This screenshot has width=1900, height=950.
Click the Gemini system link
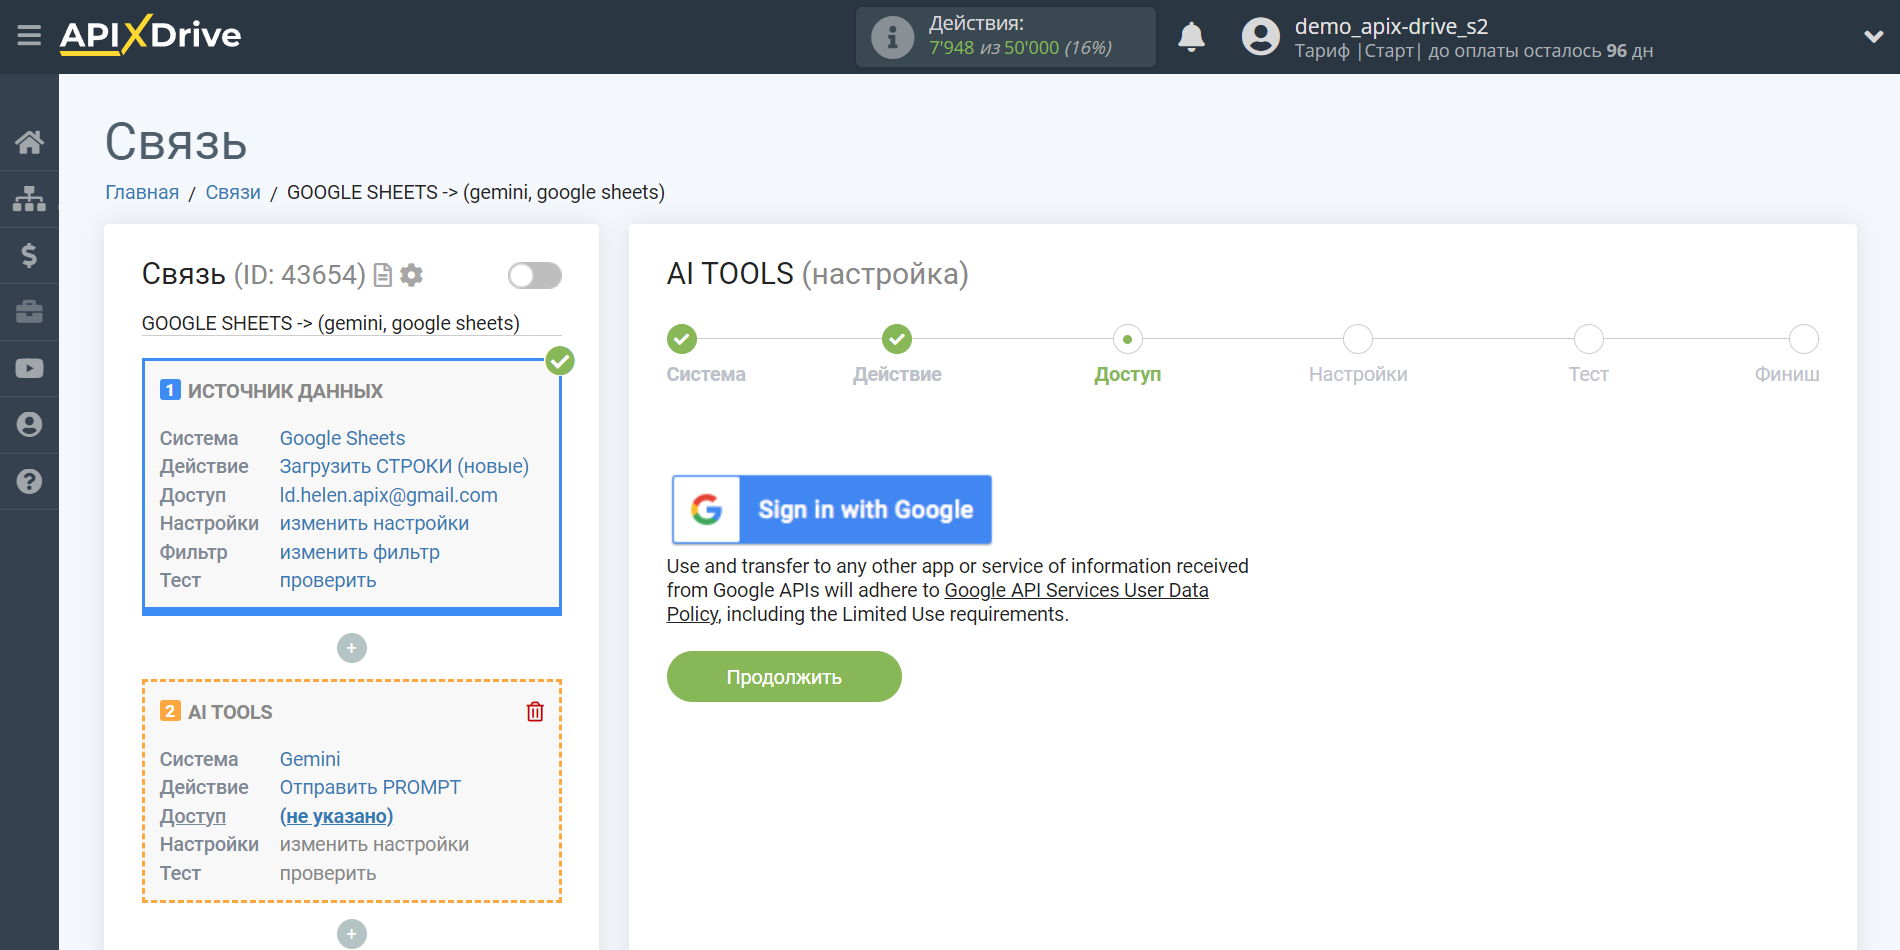pos(309,759)
